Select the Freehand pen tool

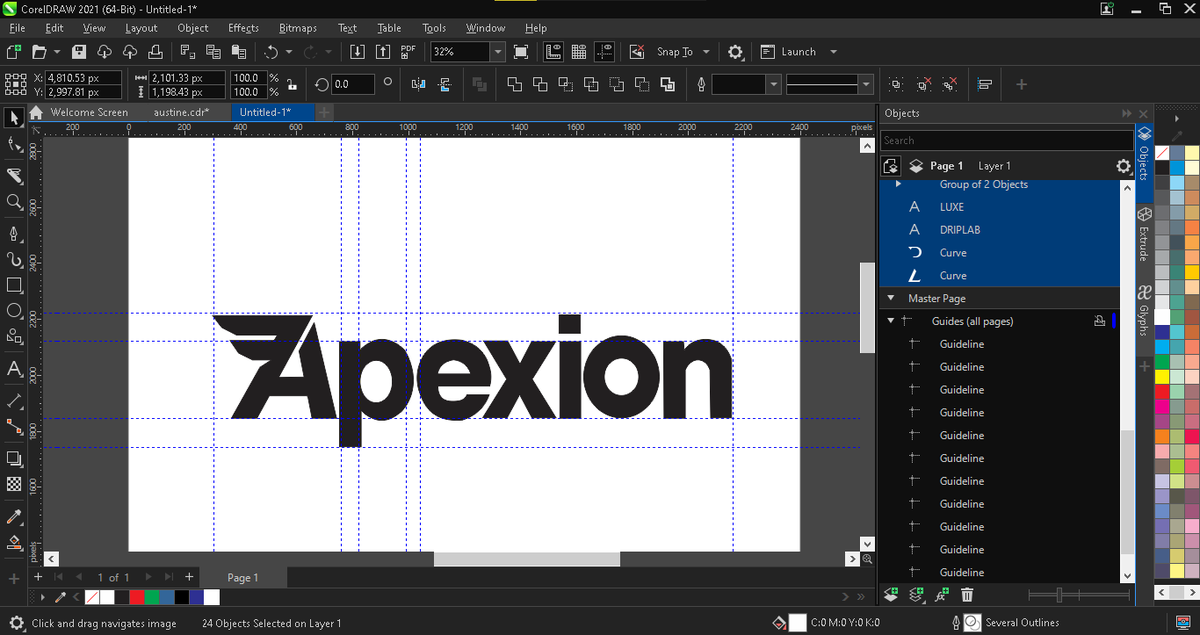point(14,233)
